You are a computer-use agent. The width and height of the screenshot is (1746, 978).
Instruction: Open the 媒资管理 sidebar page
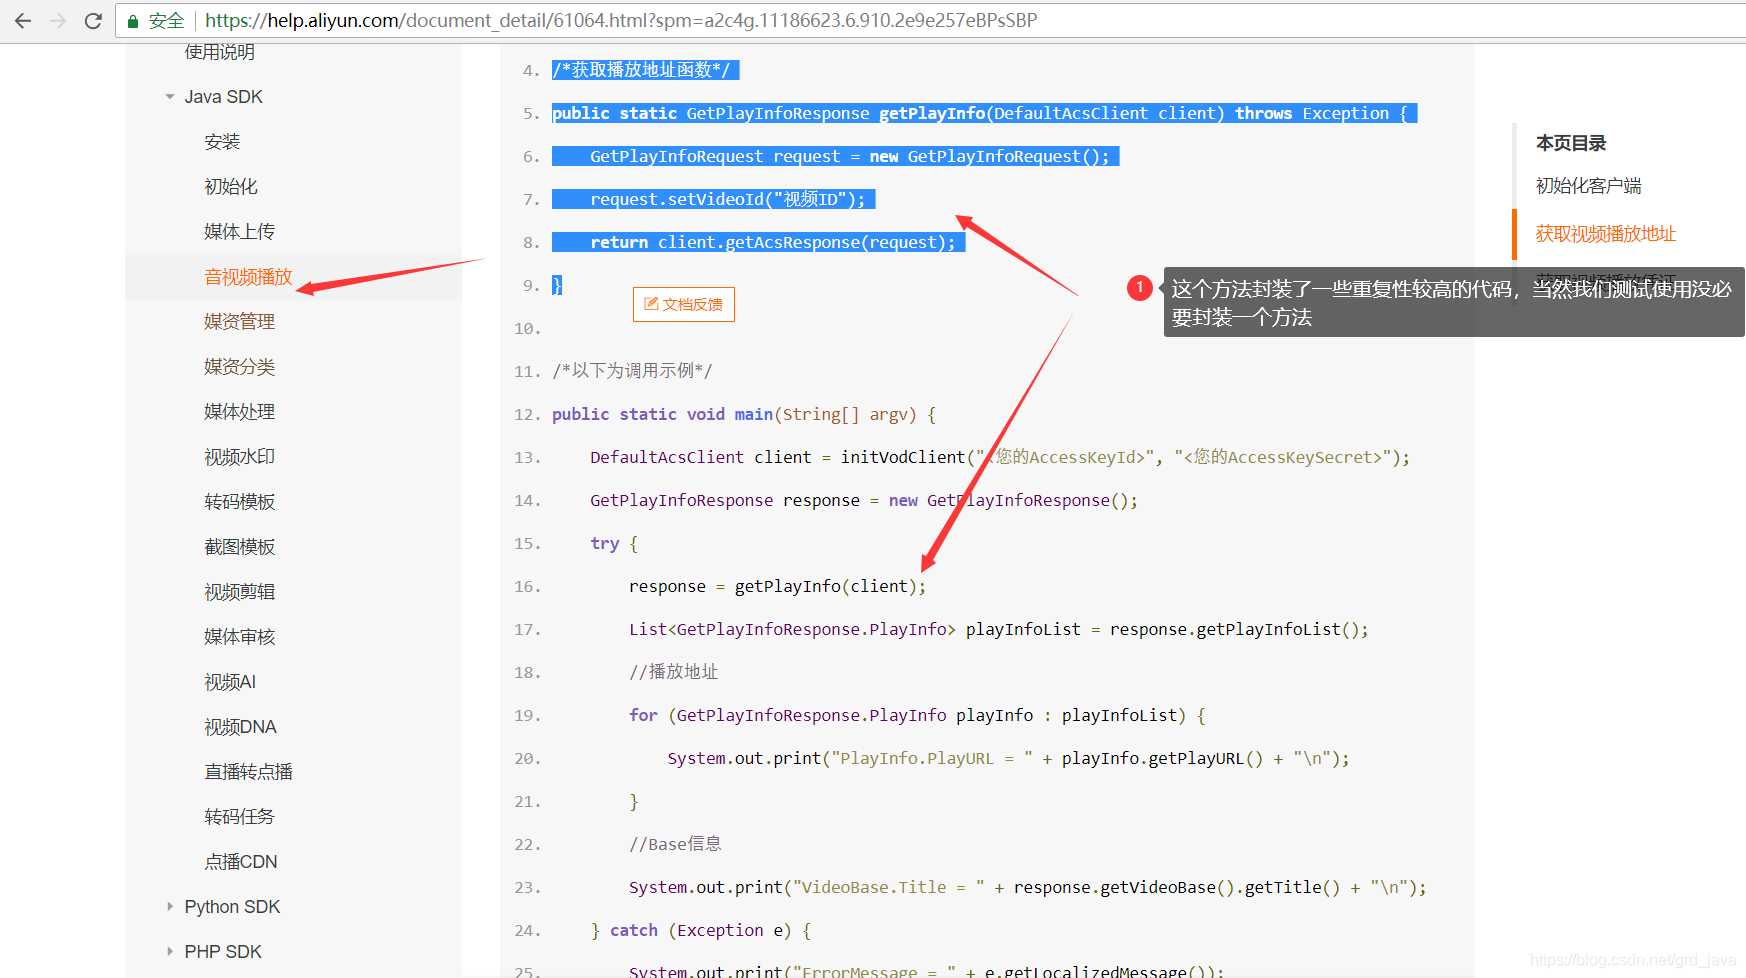(x=239, y=322)
